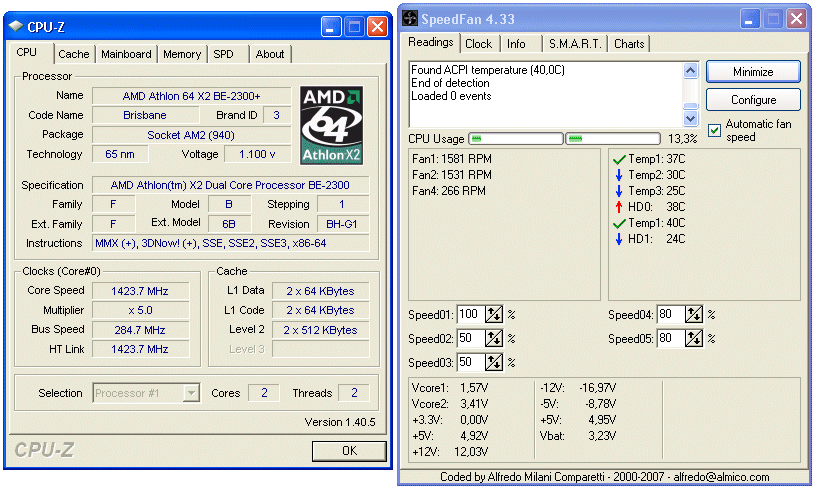
Task: Click the Instructions field in CPU-Z
Action: tap(230, 243)
